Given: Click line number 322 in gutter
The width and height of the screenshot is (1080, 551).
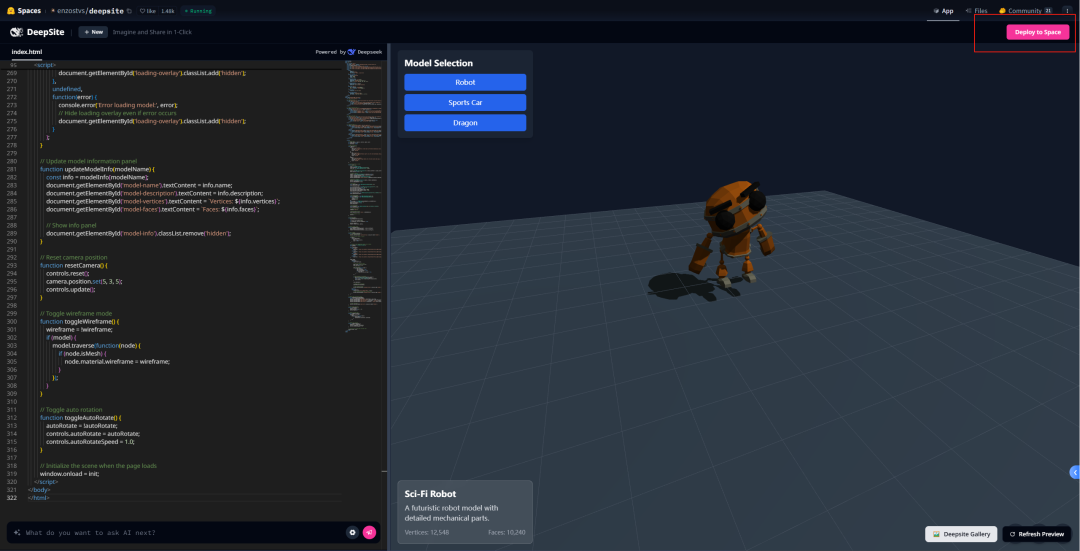Looking at the screenshot, I should tap(11, 498).
